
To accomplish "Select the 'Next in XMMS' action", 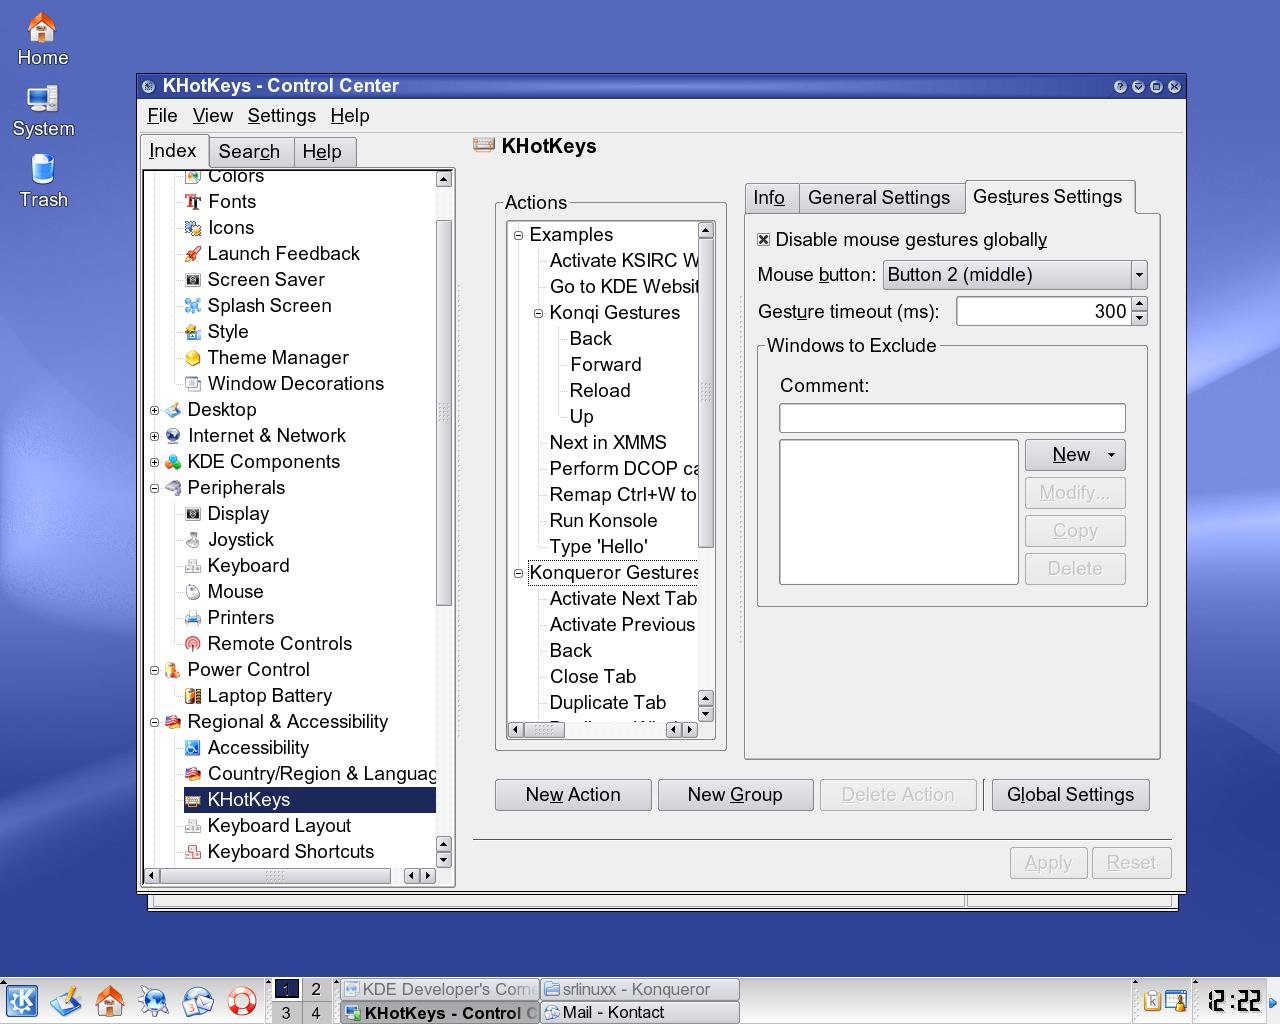I will (x=608, y=443).
